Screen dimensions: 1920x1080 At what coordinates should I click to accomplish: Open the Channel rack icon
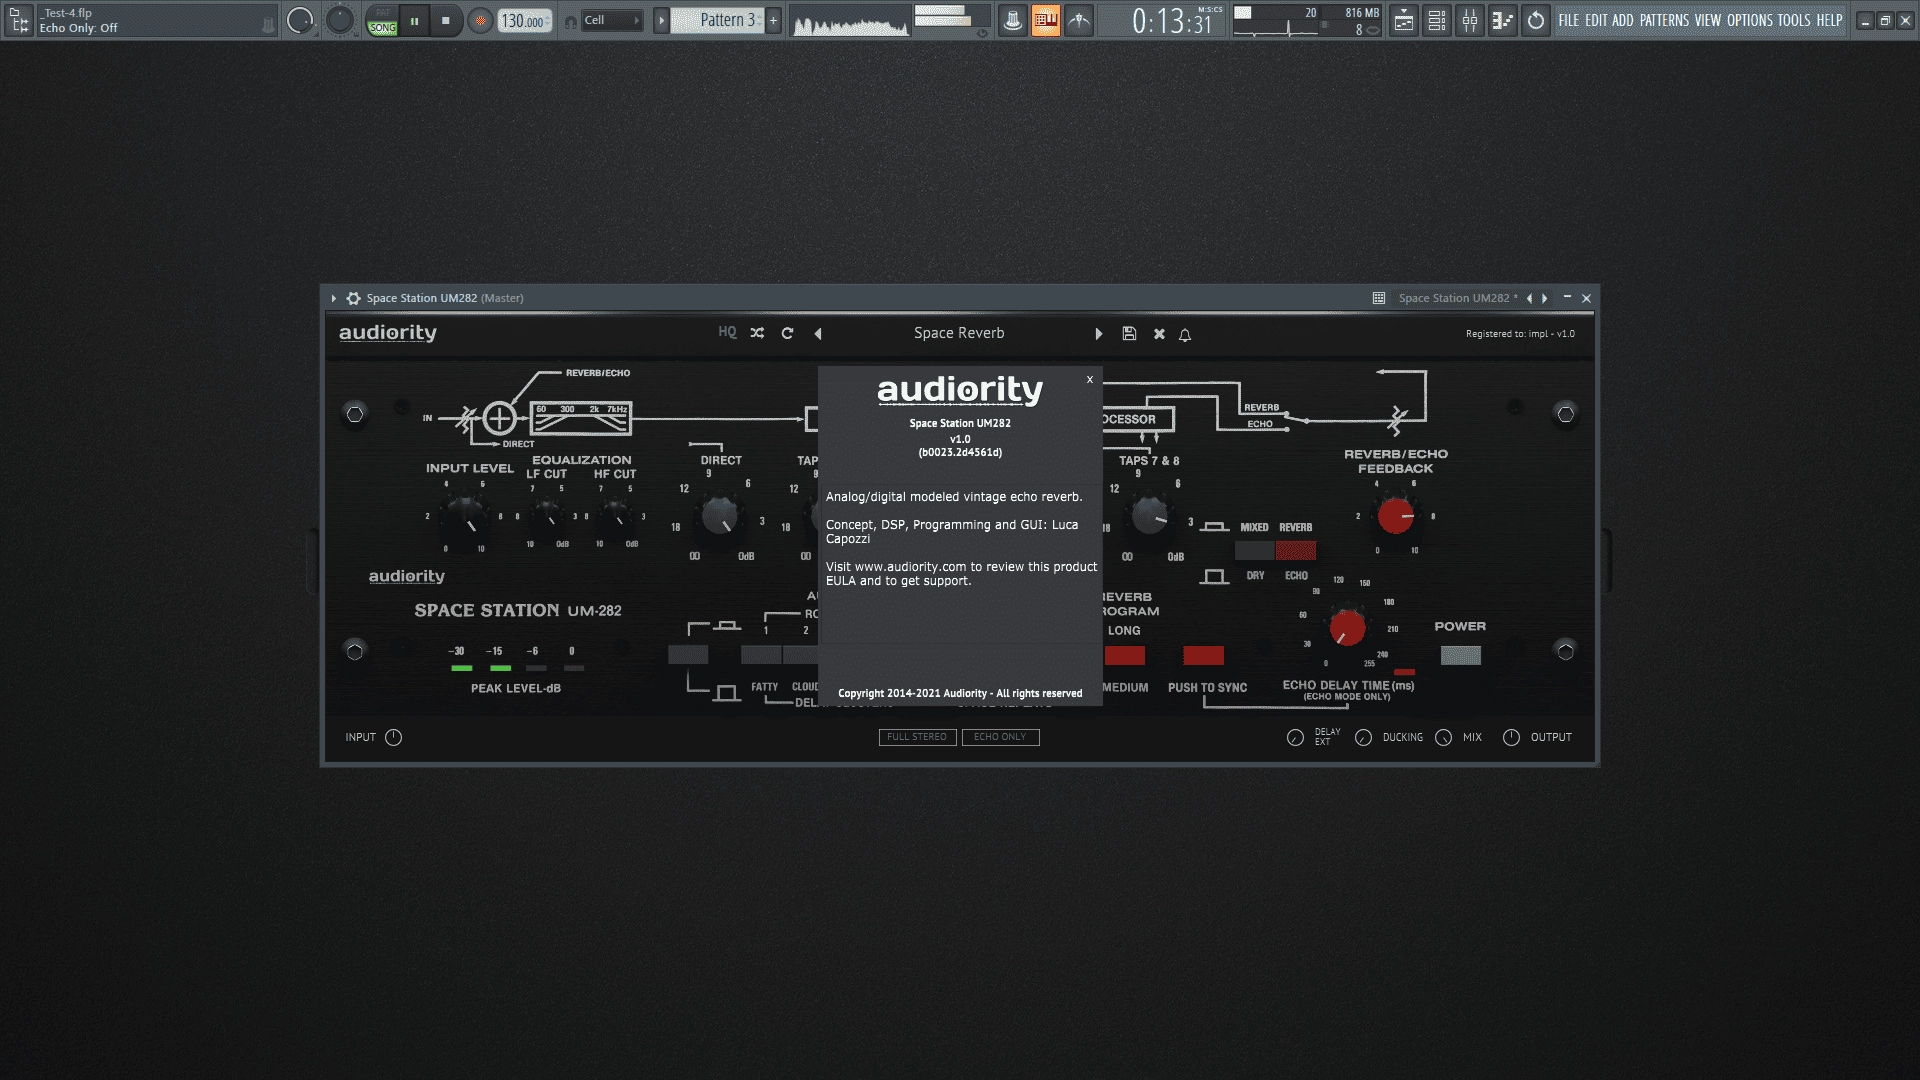1437,20
